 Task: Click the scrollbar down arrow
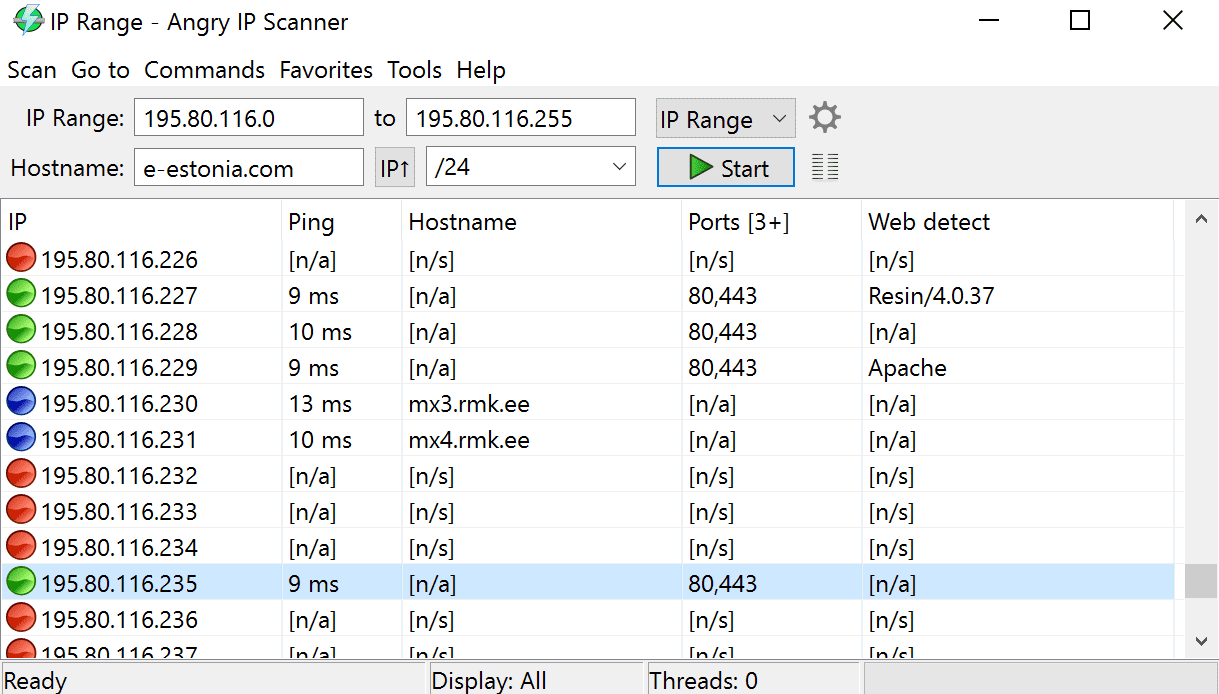tap(1201, 641)
